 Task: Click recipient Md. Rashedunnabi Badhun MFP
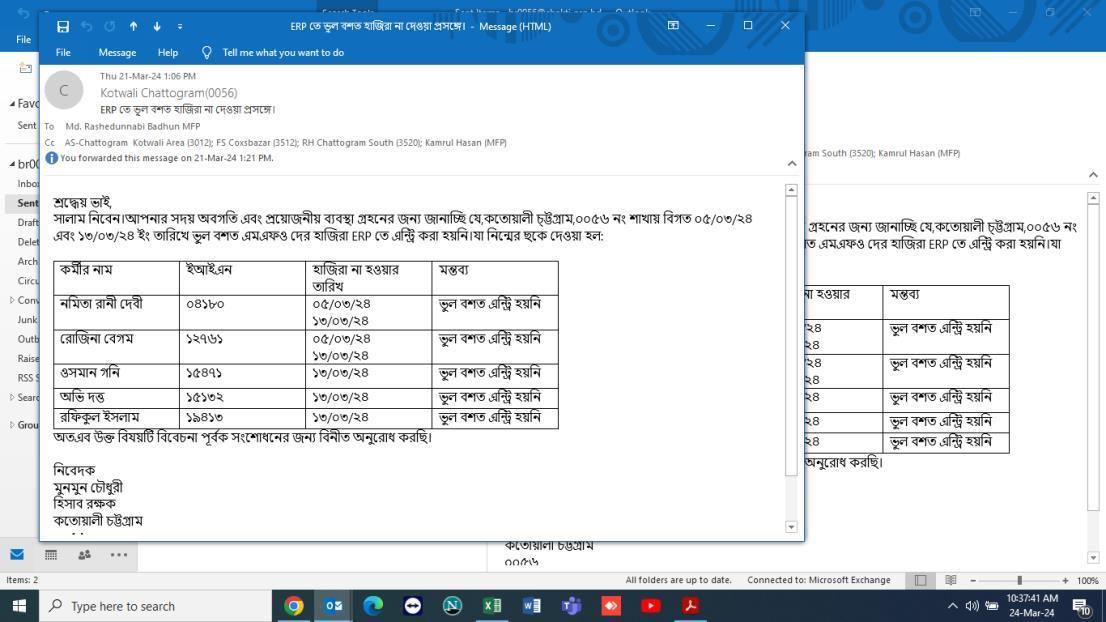pyautogui.click(x=133, y=126)
